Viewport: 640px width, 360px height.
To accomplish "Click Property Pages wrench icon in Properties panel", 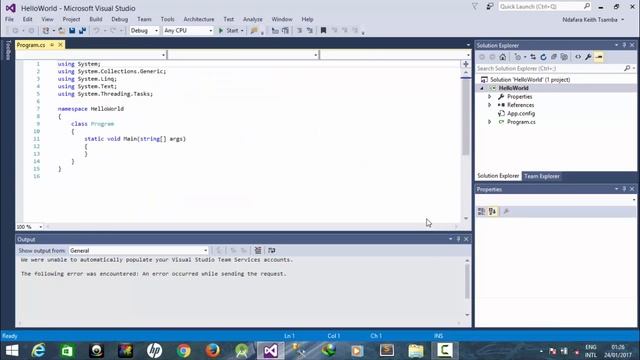I will click(x=506, y=211).
